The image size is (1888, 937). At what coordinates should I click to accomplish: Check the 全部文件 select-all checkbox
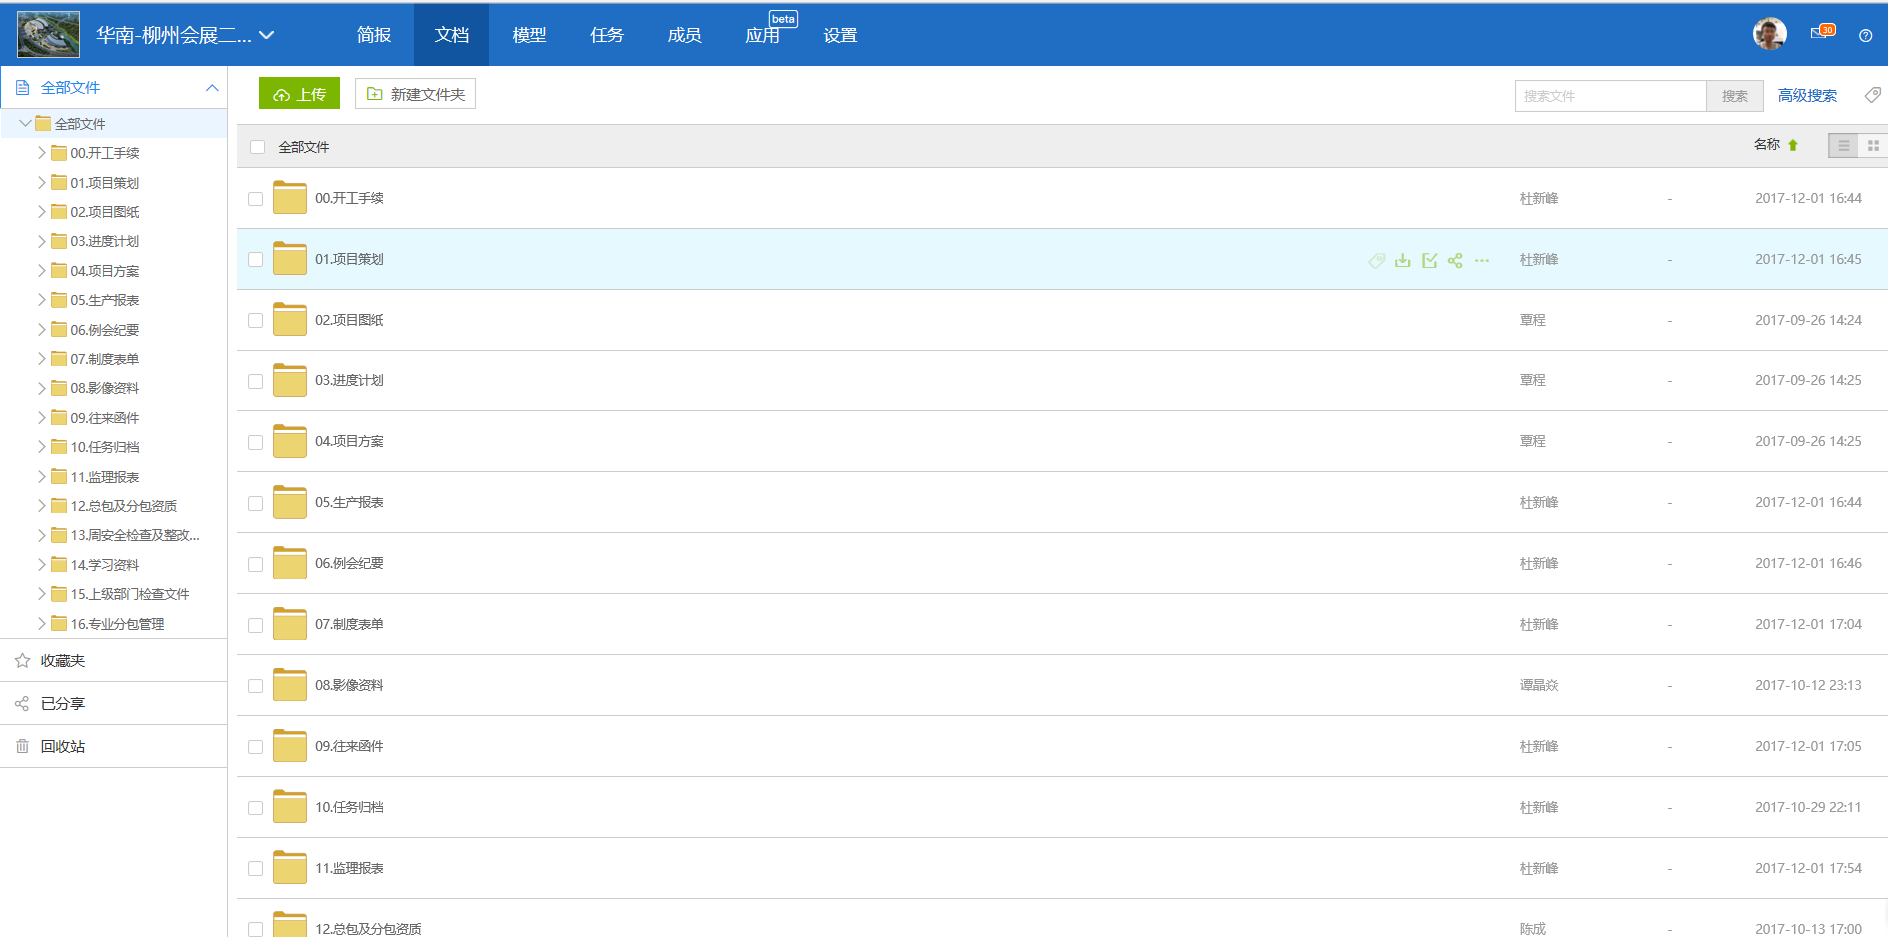pos(258,147)
